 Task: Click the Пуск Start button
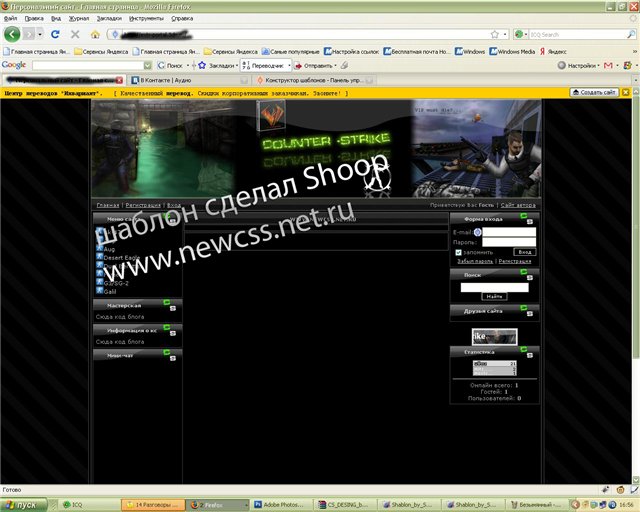pos(23,505)
